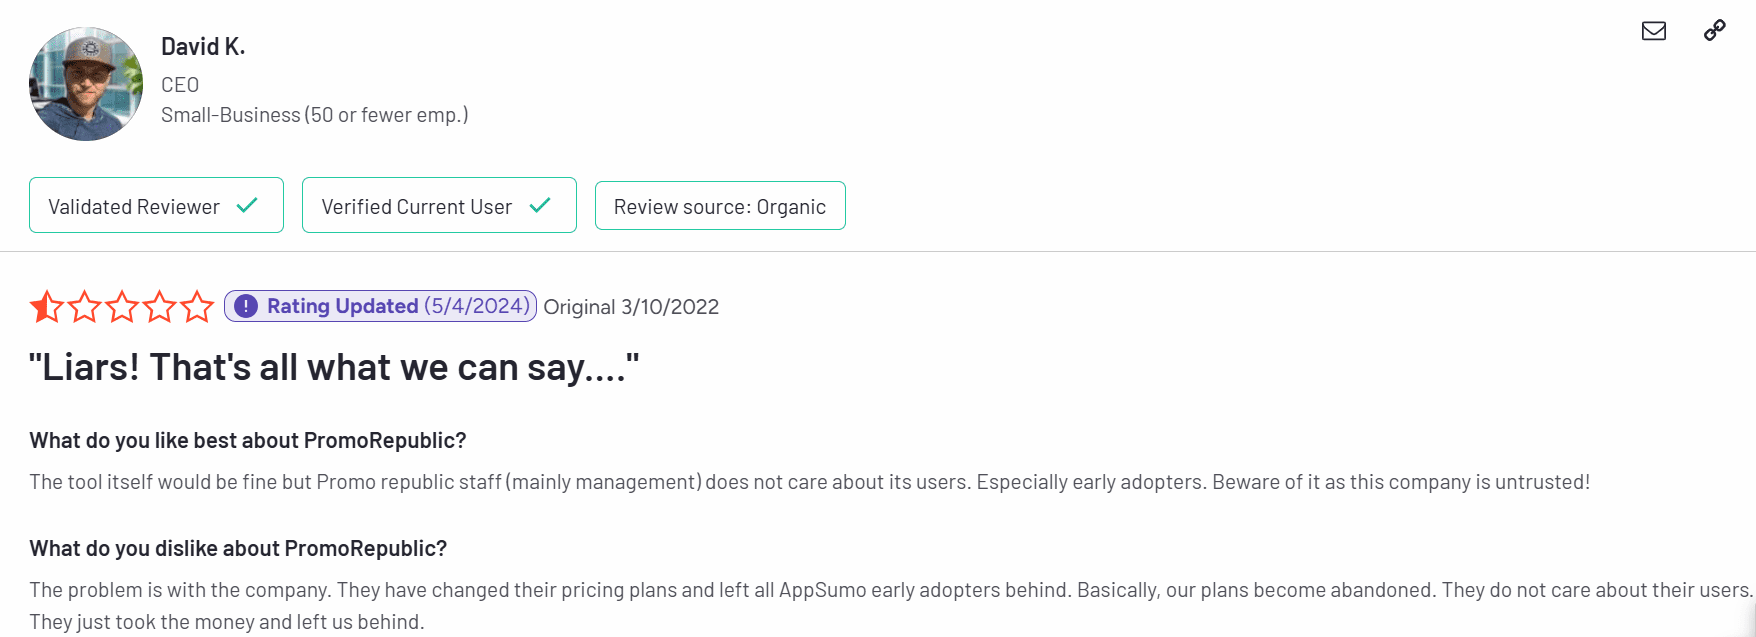Click the fourth star in the rating row

pos(160,307)
